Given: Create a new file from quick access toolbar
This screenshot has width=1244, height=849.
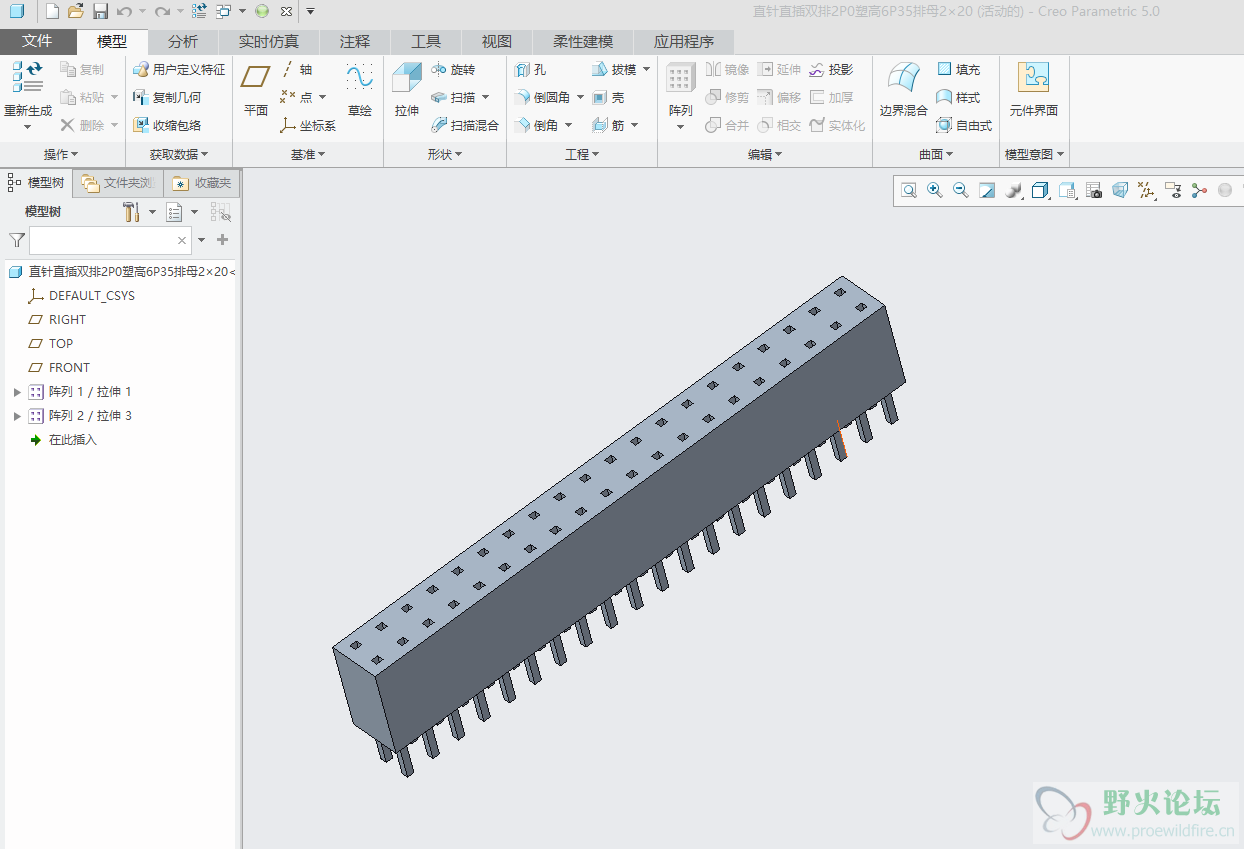Looking at the screenshot, I should [52, 11].
